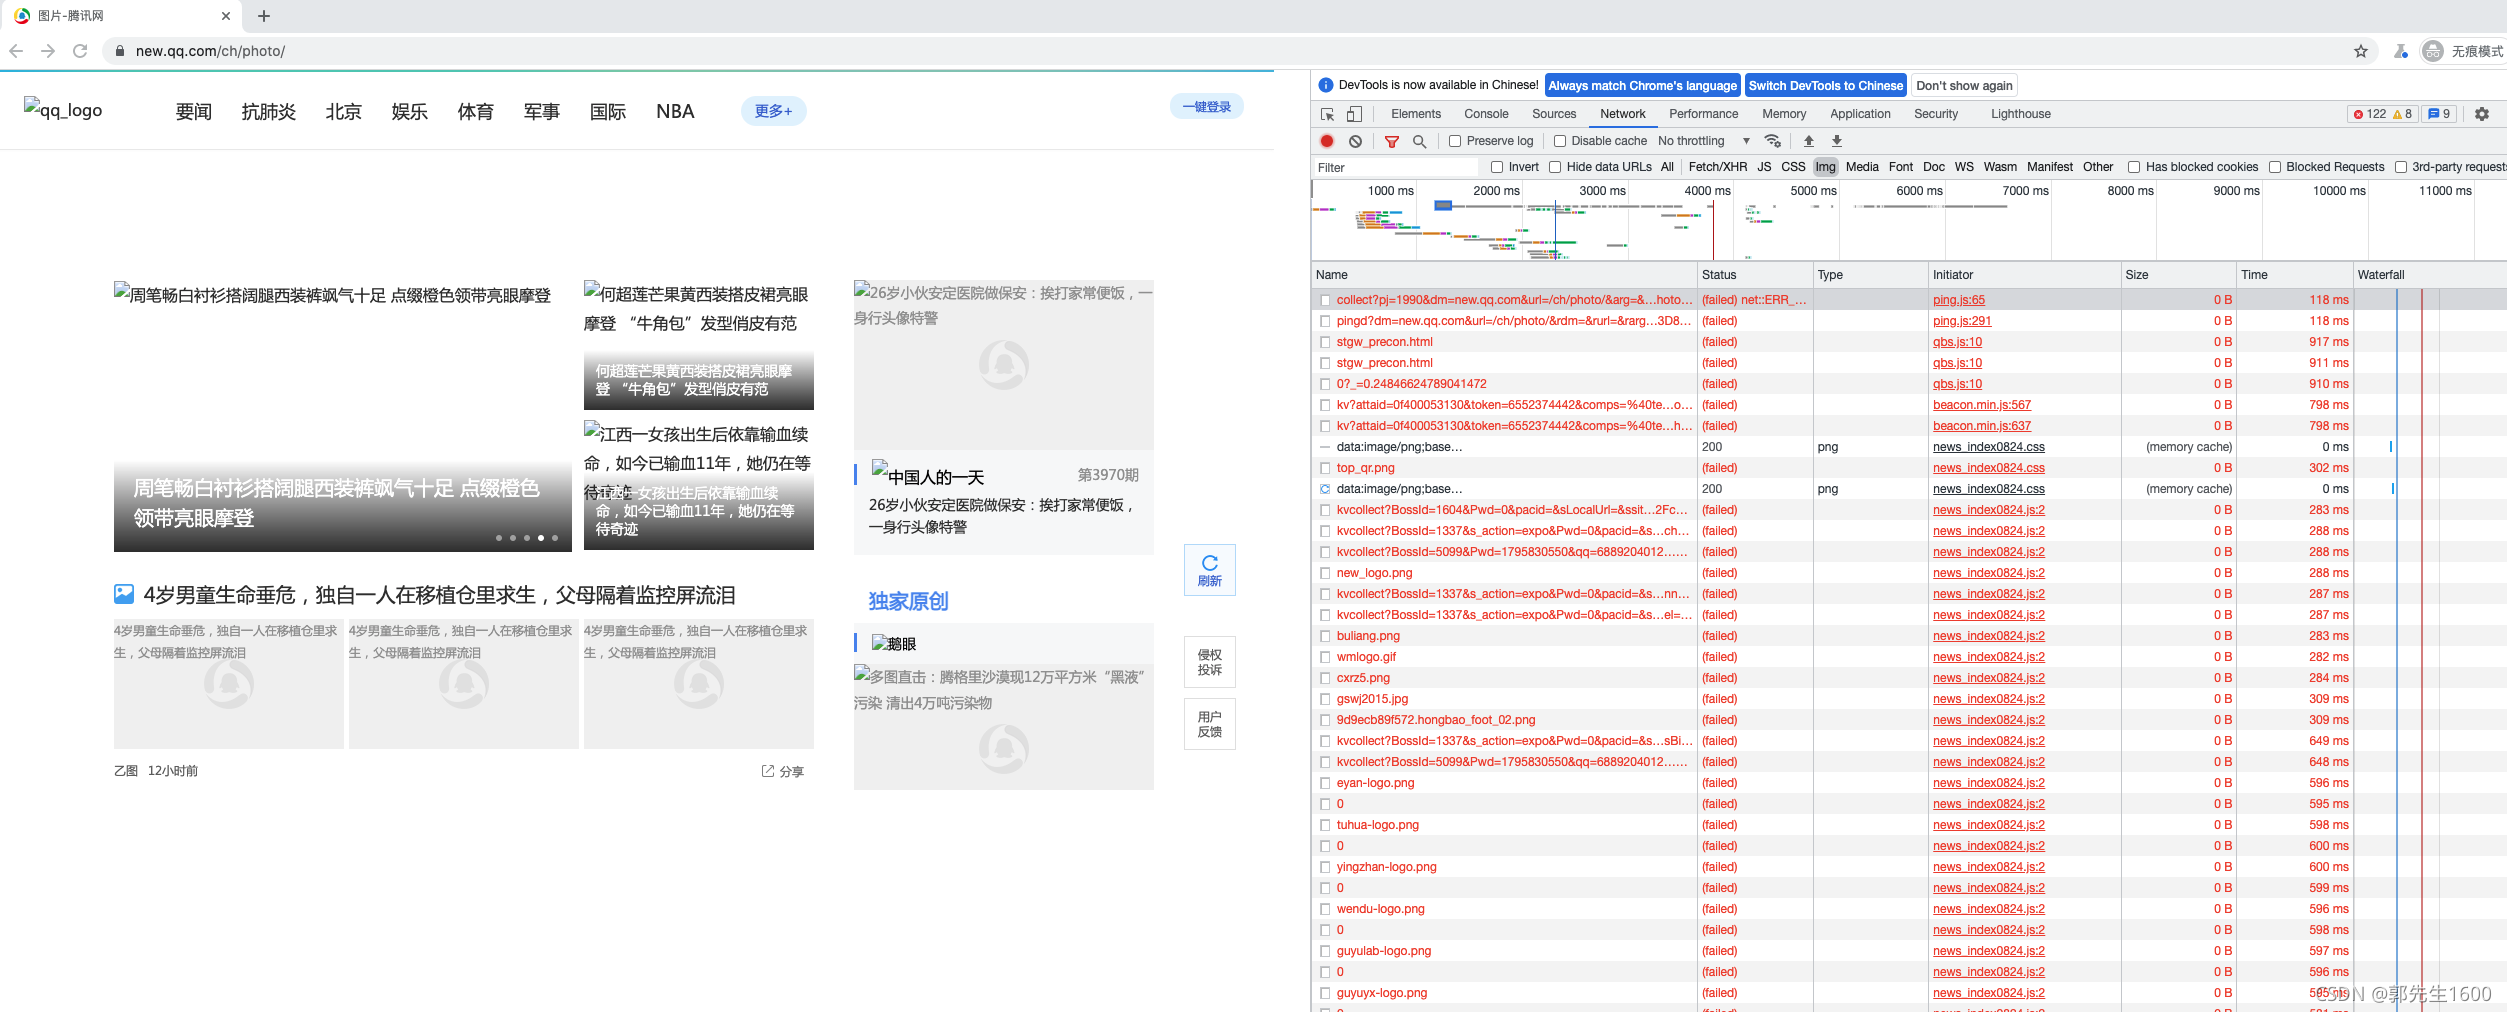Toggle the device toolbar icon
This screenshot has height=1012, width=2507.
point(1354,114)
